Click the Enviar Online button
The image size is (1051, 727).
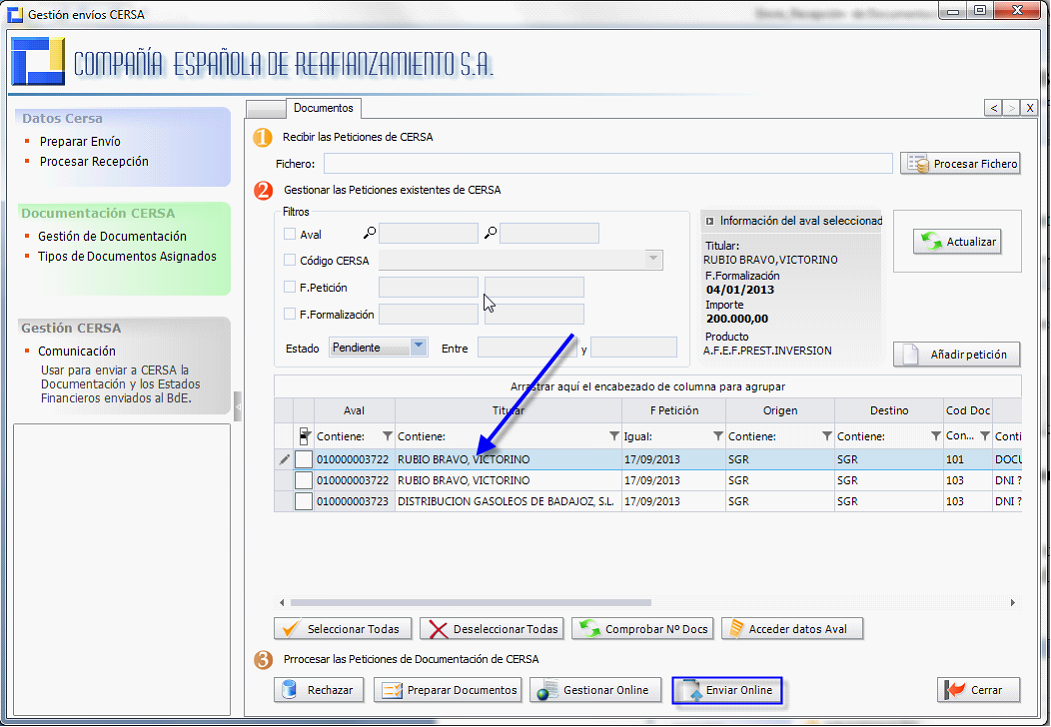(727, 689)
